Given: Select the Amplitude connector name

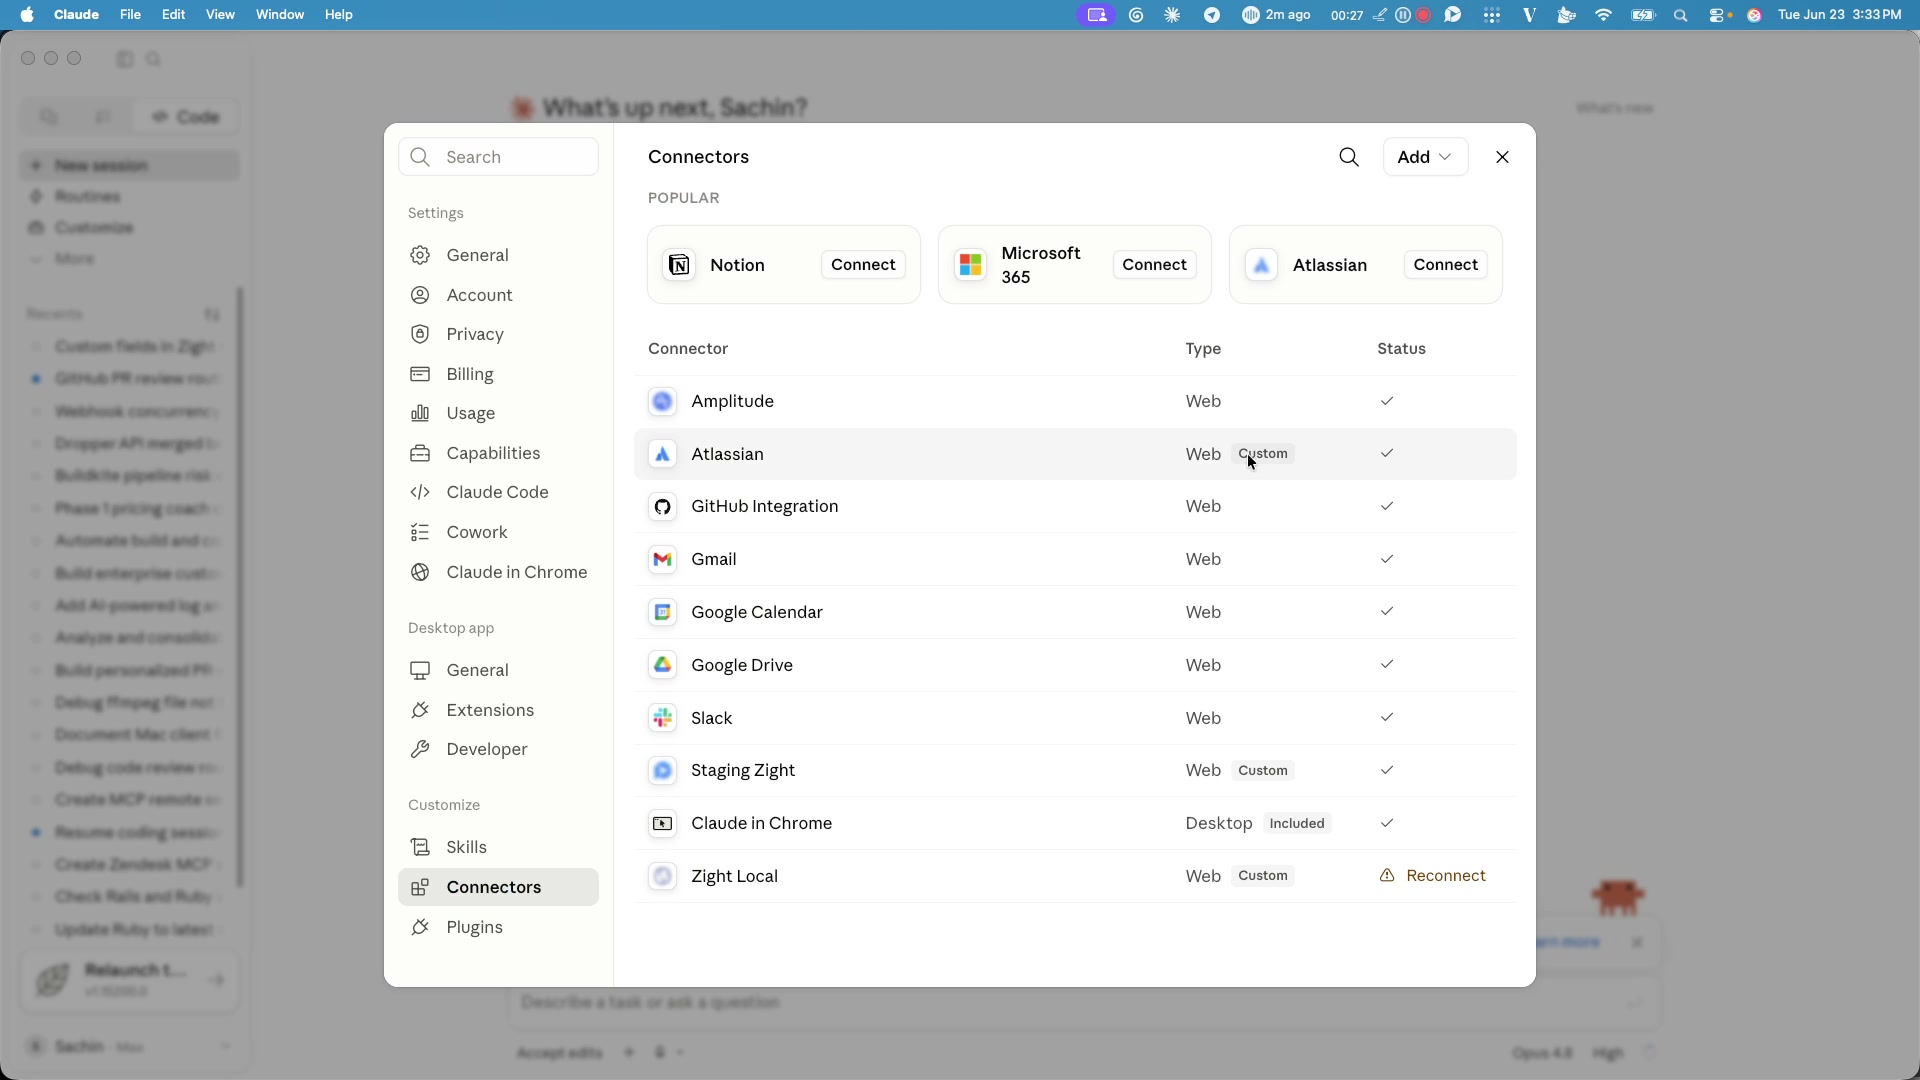Looking at the screenshot, I should [733, 401].
